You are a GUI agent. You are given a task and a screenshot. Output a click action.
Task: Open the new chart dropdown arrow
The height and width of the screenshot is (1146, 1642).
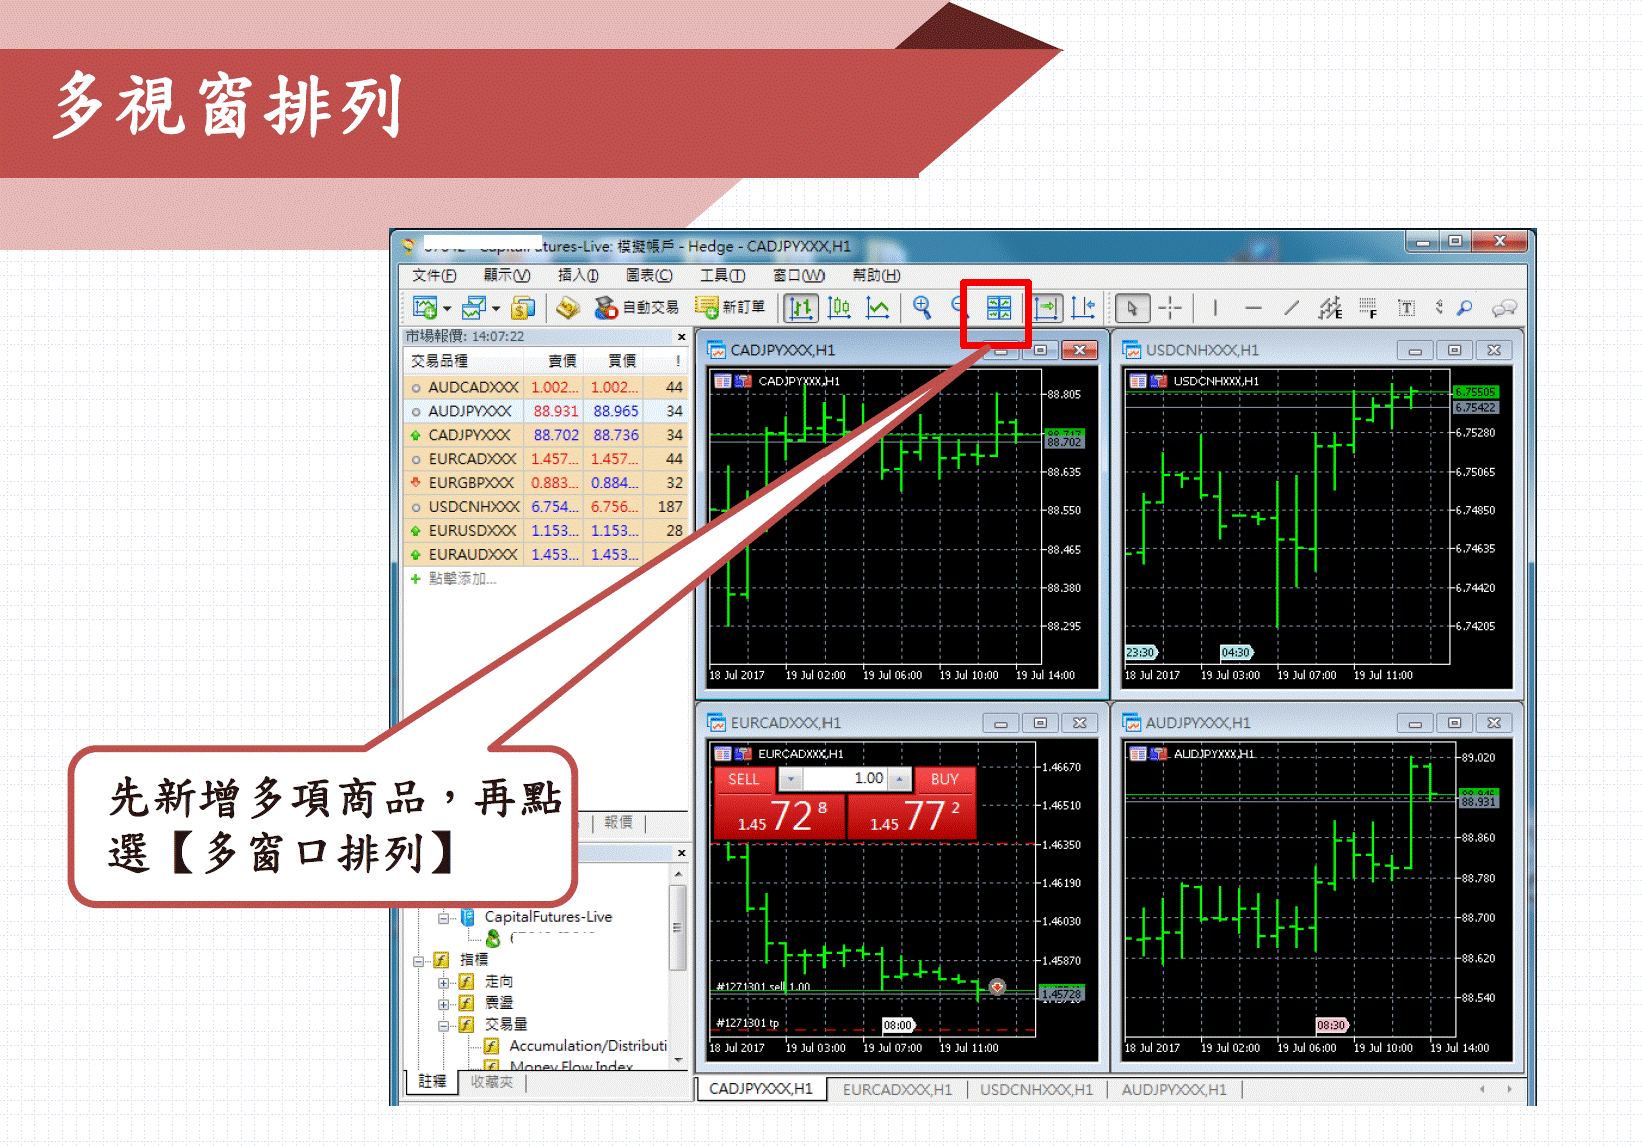coord(446,309)
